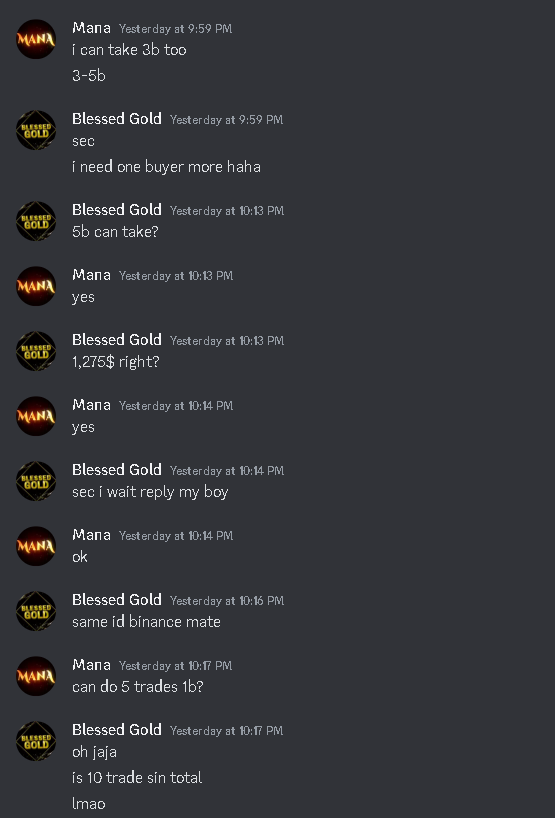Open Mana's avatar next to "i can take 3b too"
The height and width of the screenshot is (818, 555).
[x=36, y=39]
